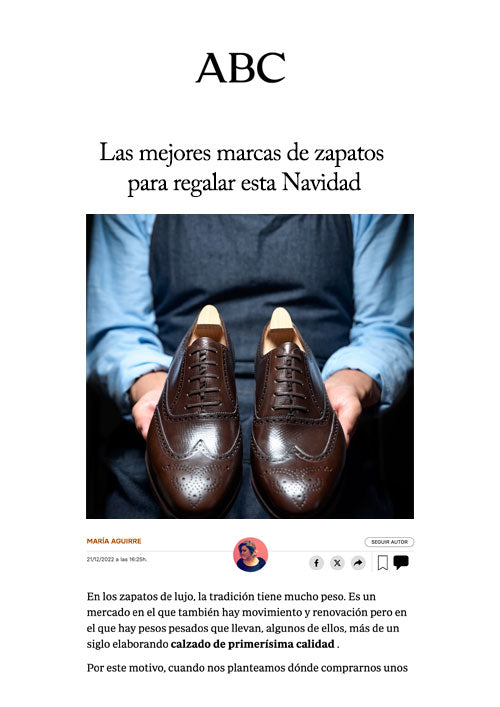Follow author with Seguir Autor button

[x=389, y=542]
